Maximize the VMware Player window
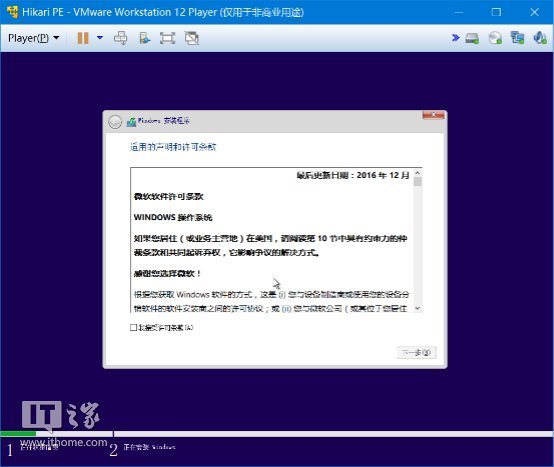Screen dimensions: 554x467 [x=496, y=12]
